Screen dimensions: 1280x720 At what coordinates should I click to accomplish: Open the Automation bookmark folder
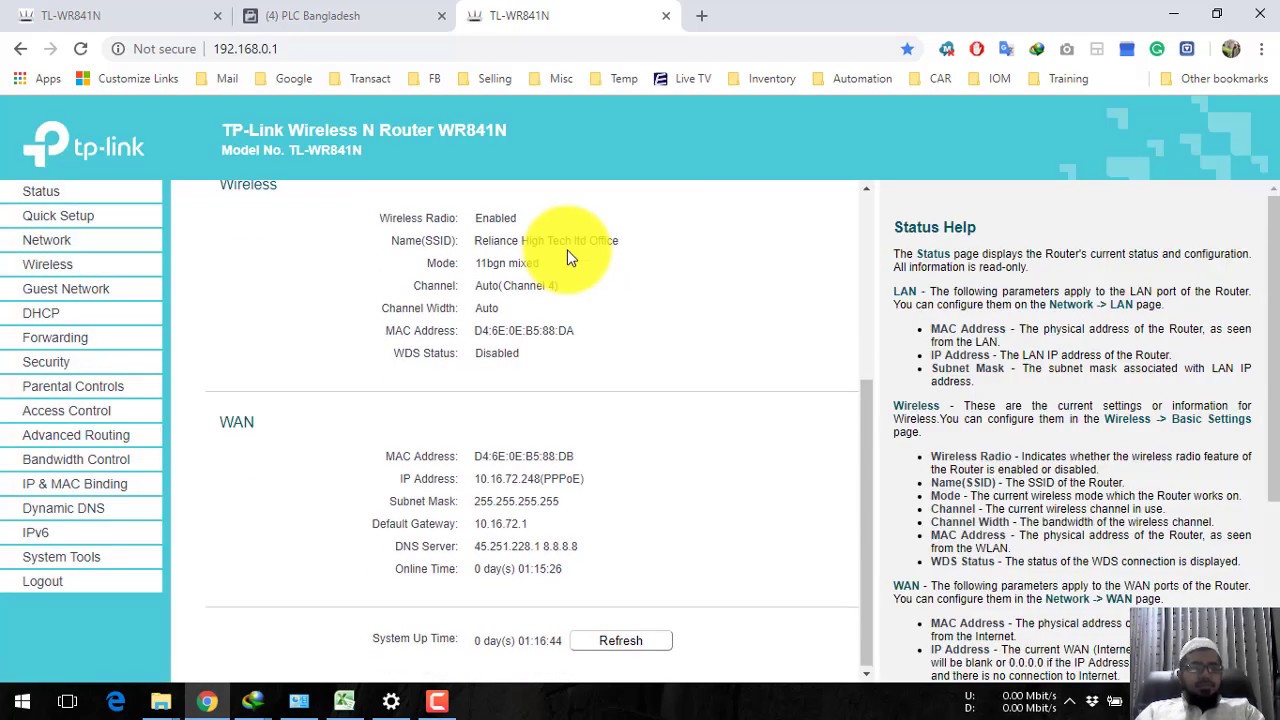[851, 78]
